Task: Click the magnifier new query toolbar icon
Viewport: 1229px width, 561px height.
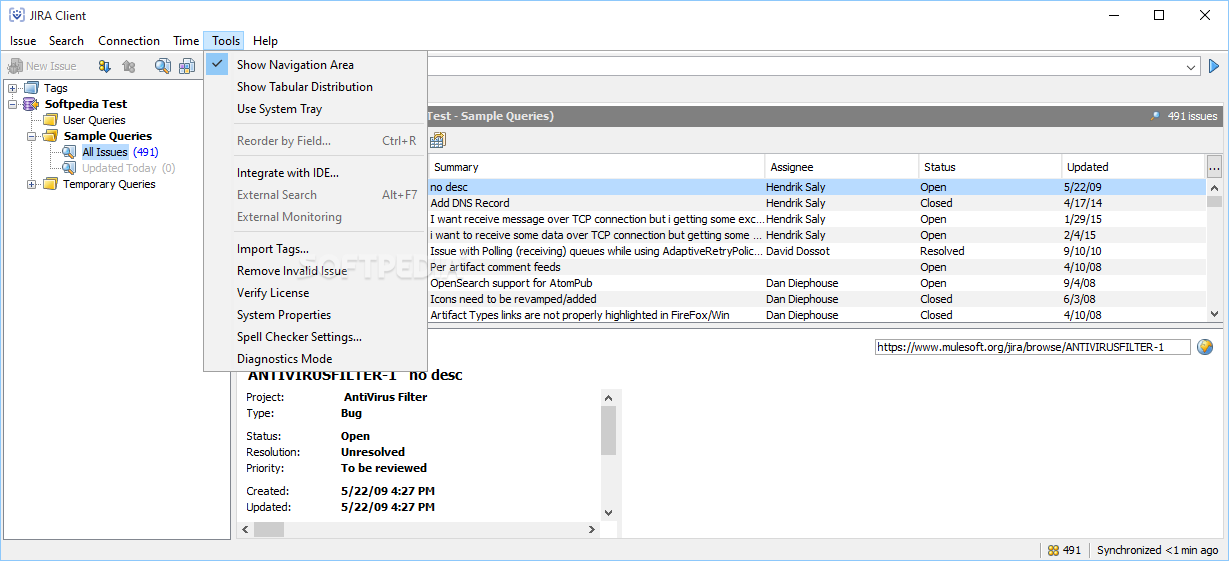Action: [x=162, y=66]
